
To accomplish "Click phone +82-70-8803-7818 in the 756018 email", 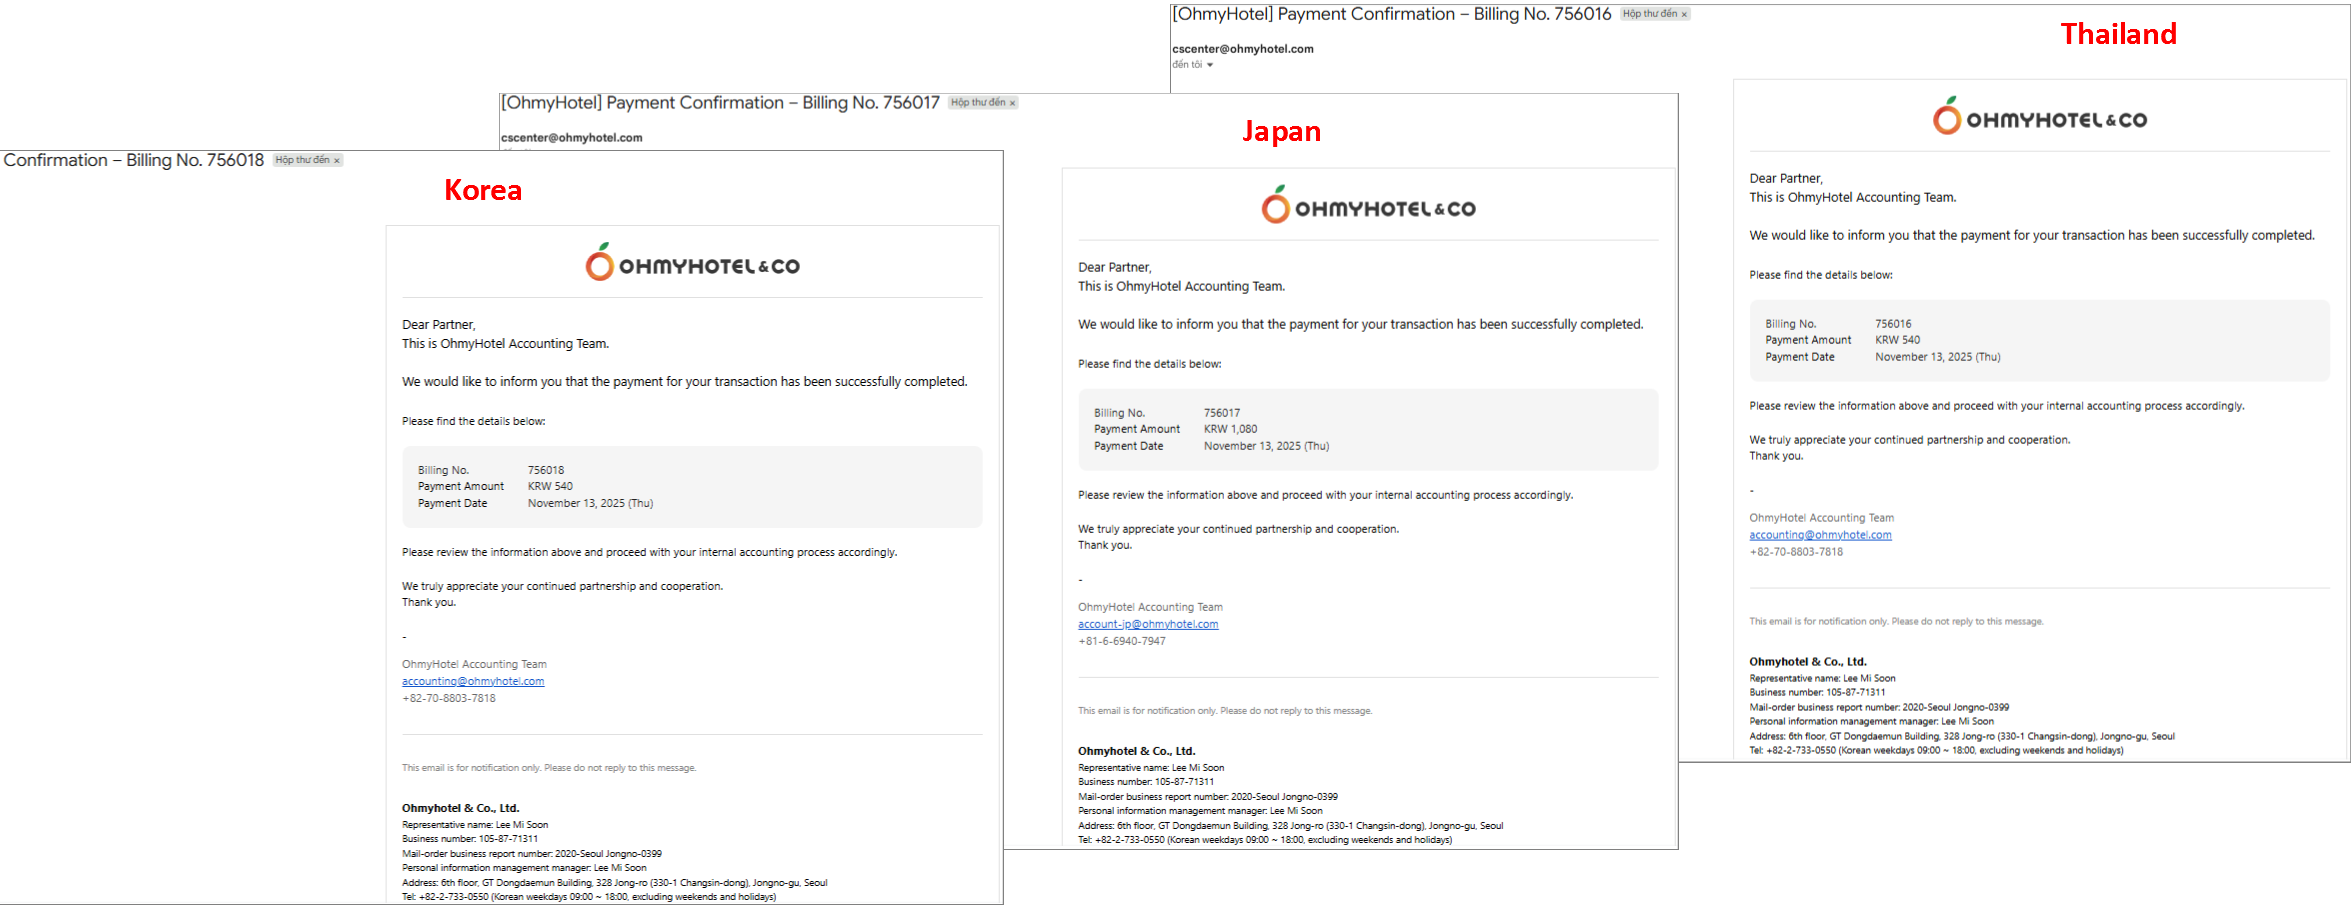I will [449, 699].
